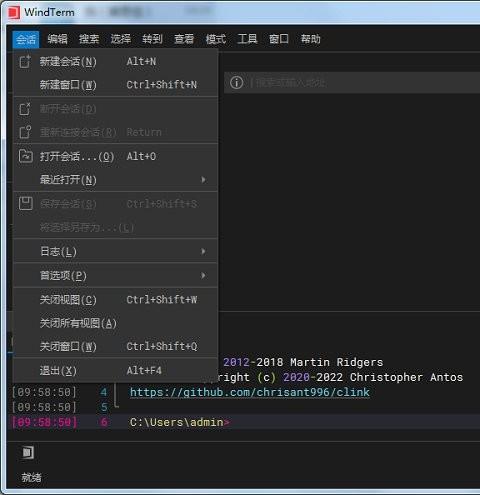This screenshot has width=480, height=495.
Task: Expand the 最近打开(N) submenu
Action: tap(115, 180)
